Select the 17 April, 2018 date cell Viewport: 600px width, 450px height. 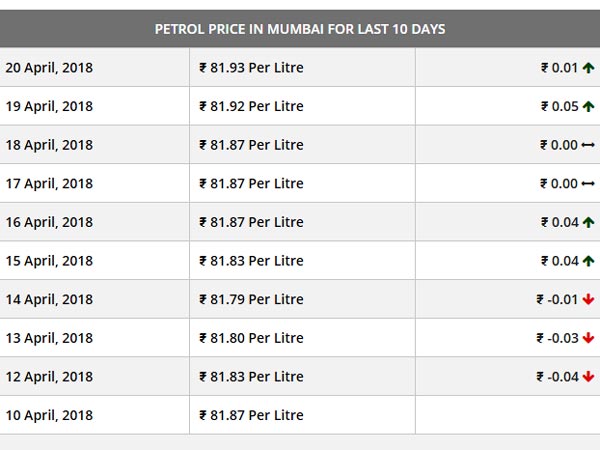point(49,184)
